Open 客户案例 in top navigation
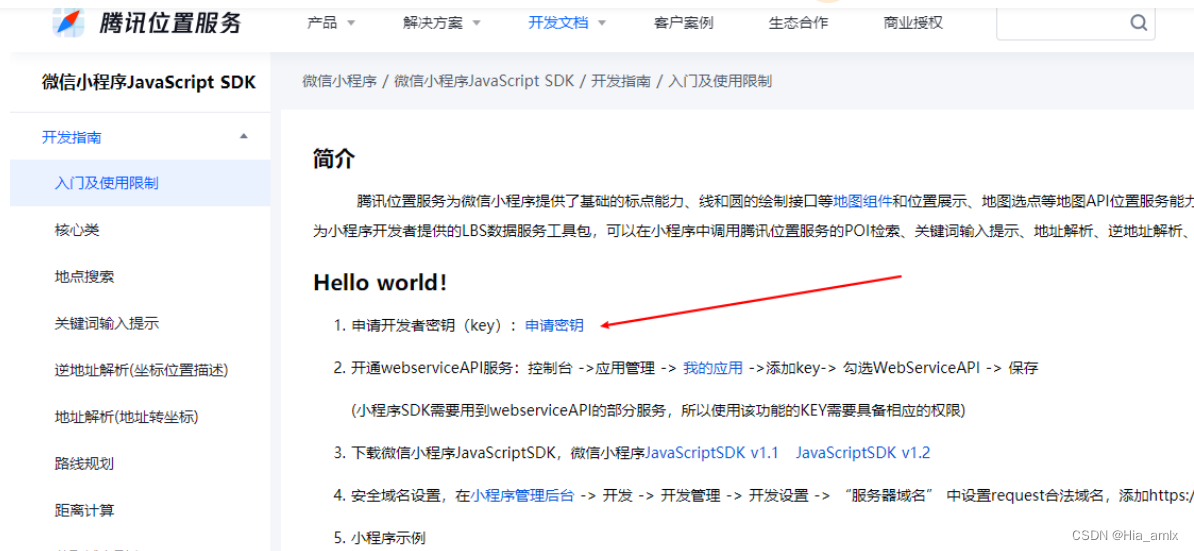The height and width of the screenshot is (551, 1194). click(x=683, y=23)
